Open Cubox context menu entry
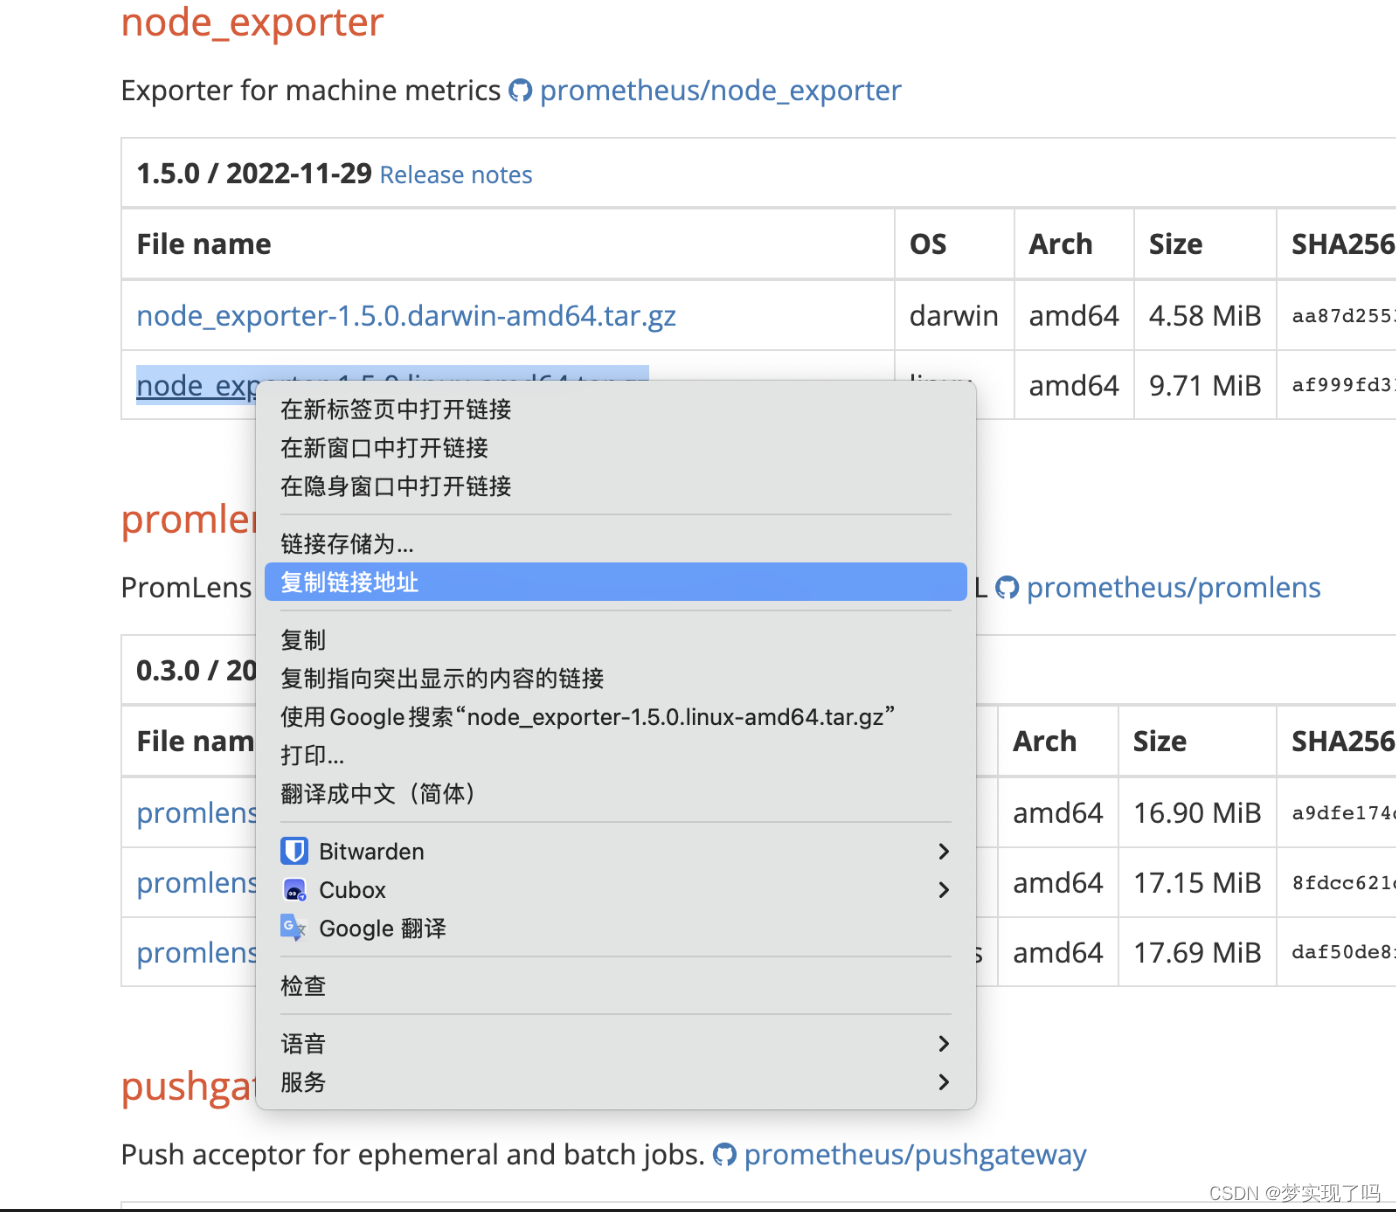1396x1212 pixels. coord(615,890)
